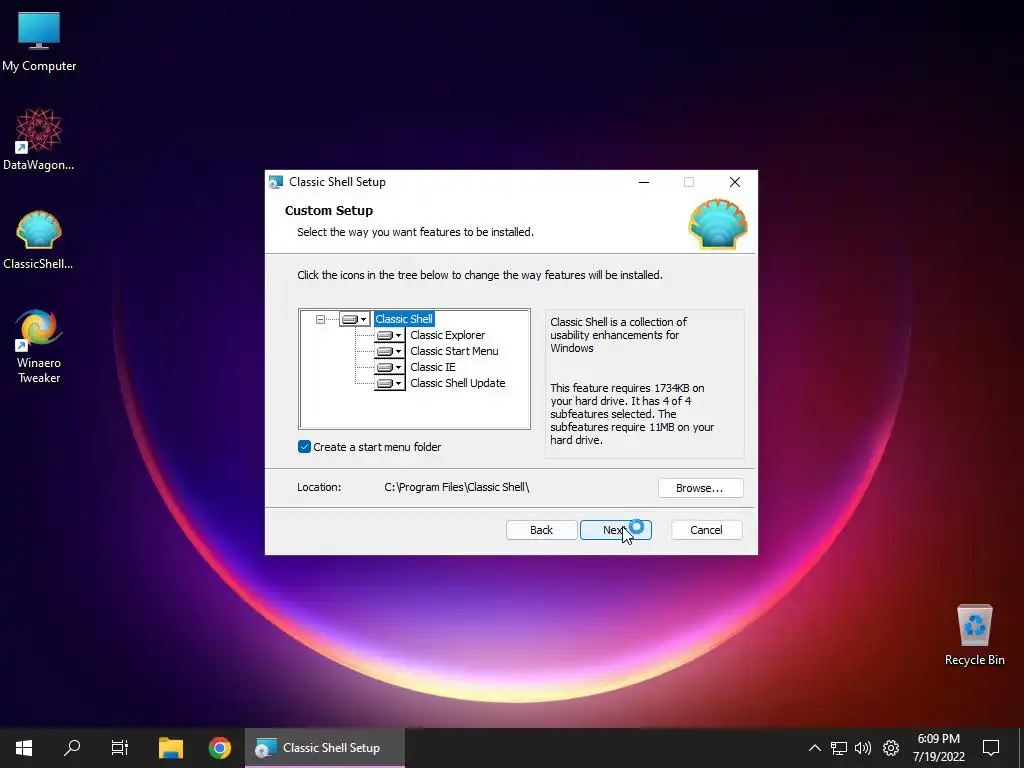This screenshot has height=768, width=1024.
Task: Select the ClassicShell installer desktop icon
Action: tap(39, 240)
